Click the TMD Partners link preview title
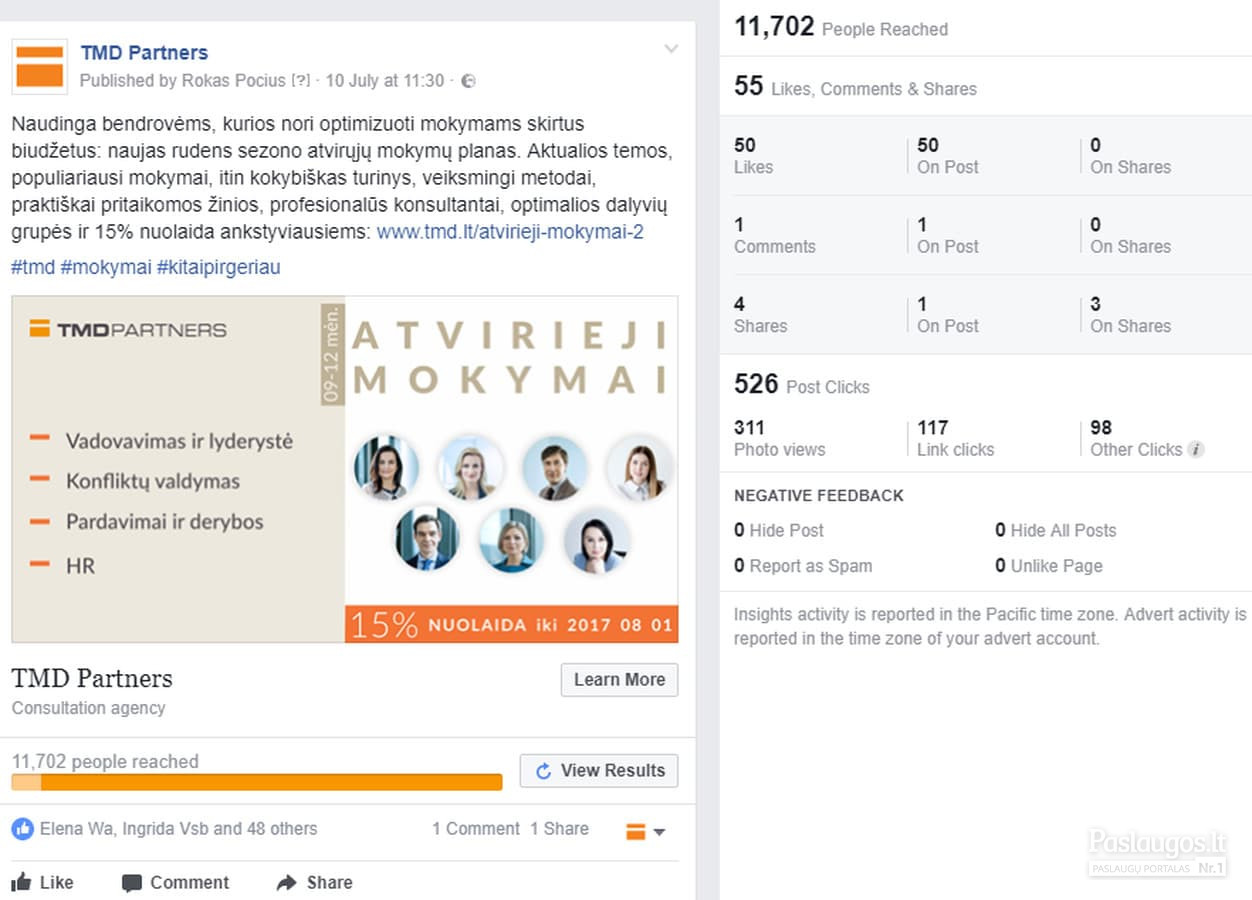This screenshot has height=900, width=1252. point(92,679)
